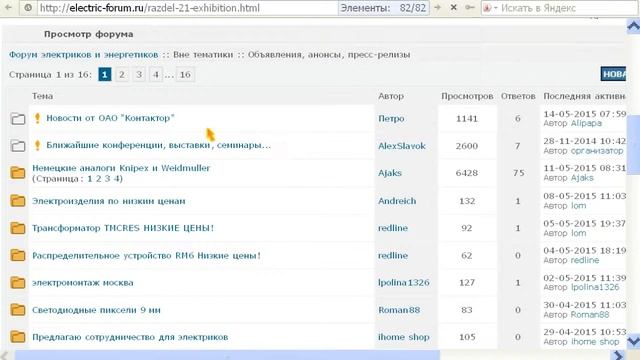Open author redline of Трансформатор topic
This screenshot has width=640, height=360.
coord(393,228)
